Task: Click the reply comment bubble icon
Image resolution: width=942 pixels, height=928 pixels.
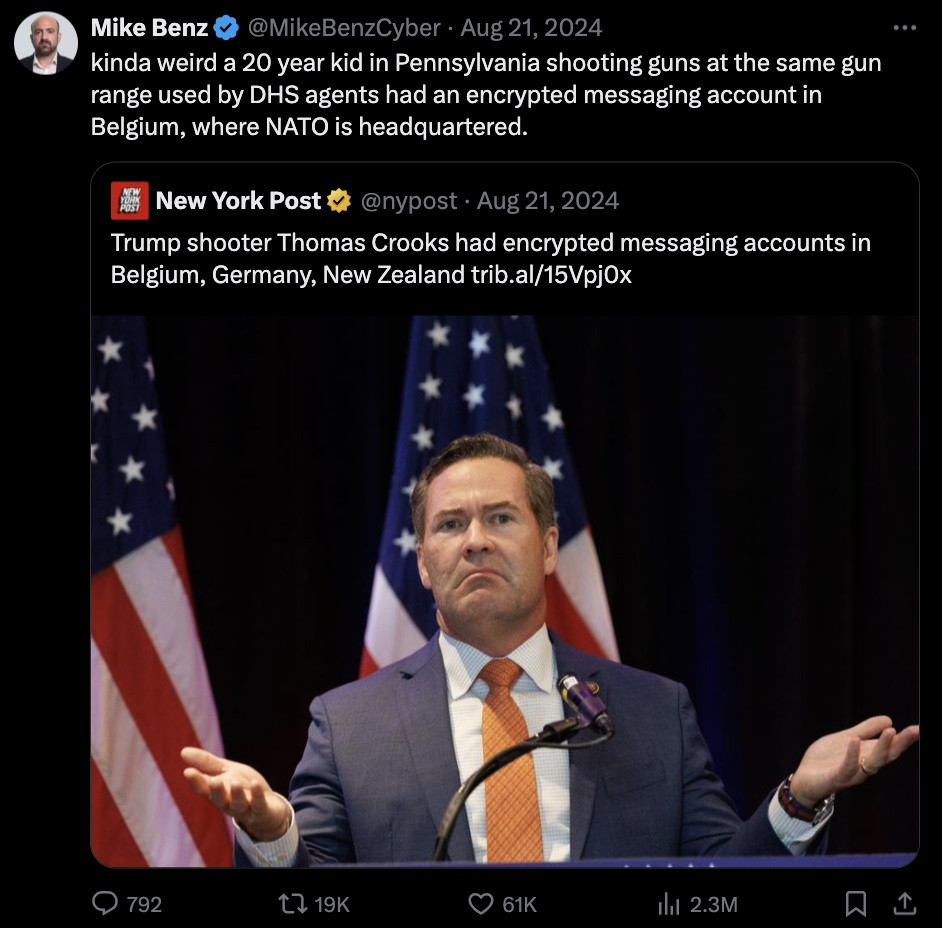Action: pyautogui.click(x=106, y=904)
